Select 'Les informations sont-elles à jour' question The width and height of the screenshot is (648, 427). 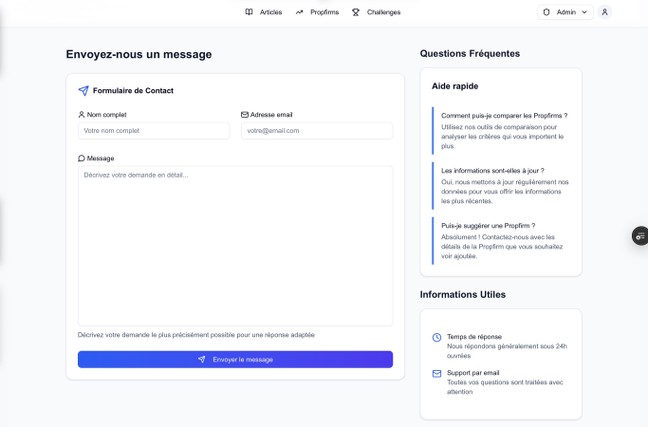tap(492, 171)
